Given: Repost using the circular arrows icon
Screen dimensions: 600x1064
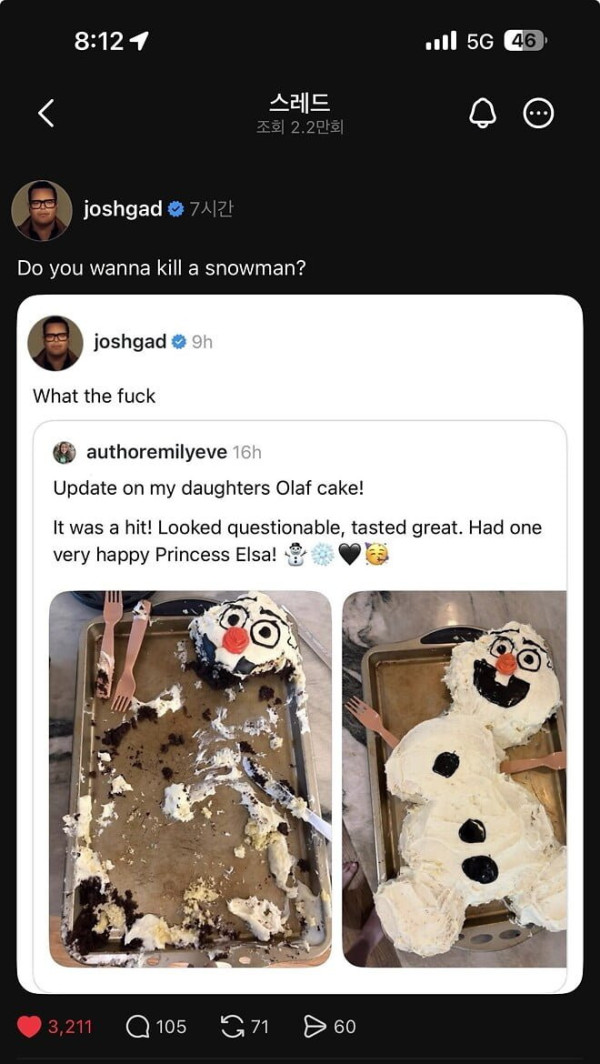Looking at the screenshot, I should tap(233, 1027).
